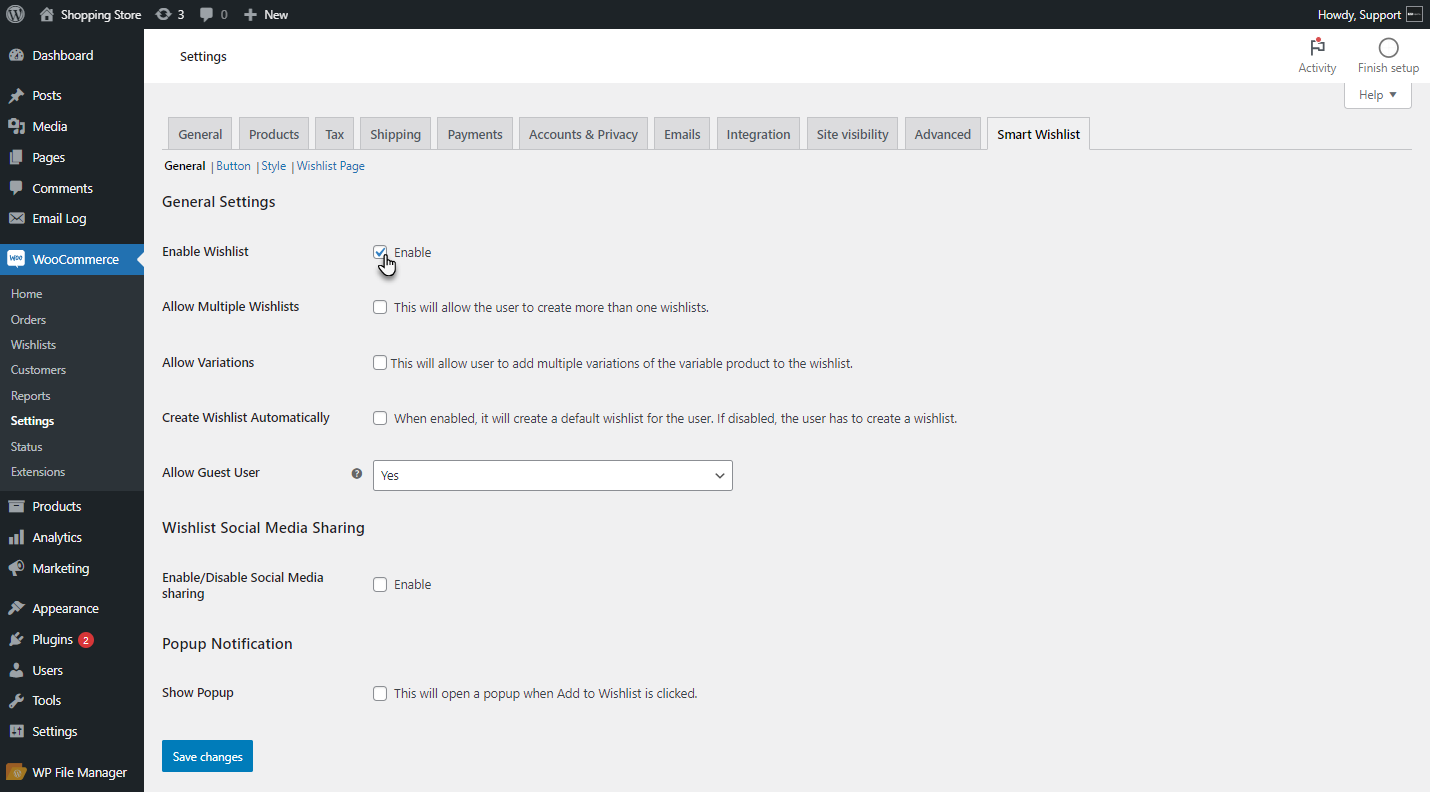Click the plus New icon
1430x792 pixels.
click(250, 15)
